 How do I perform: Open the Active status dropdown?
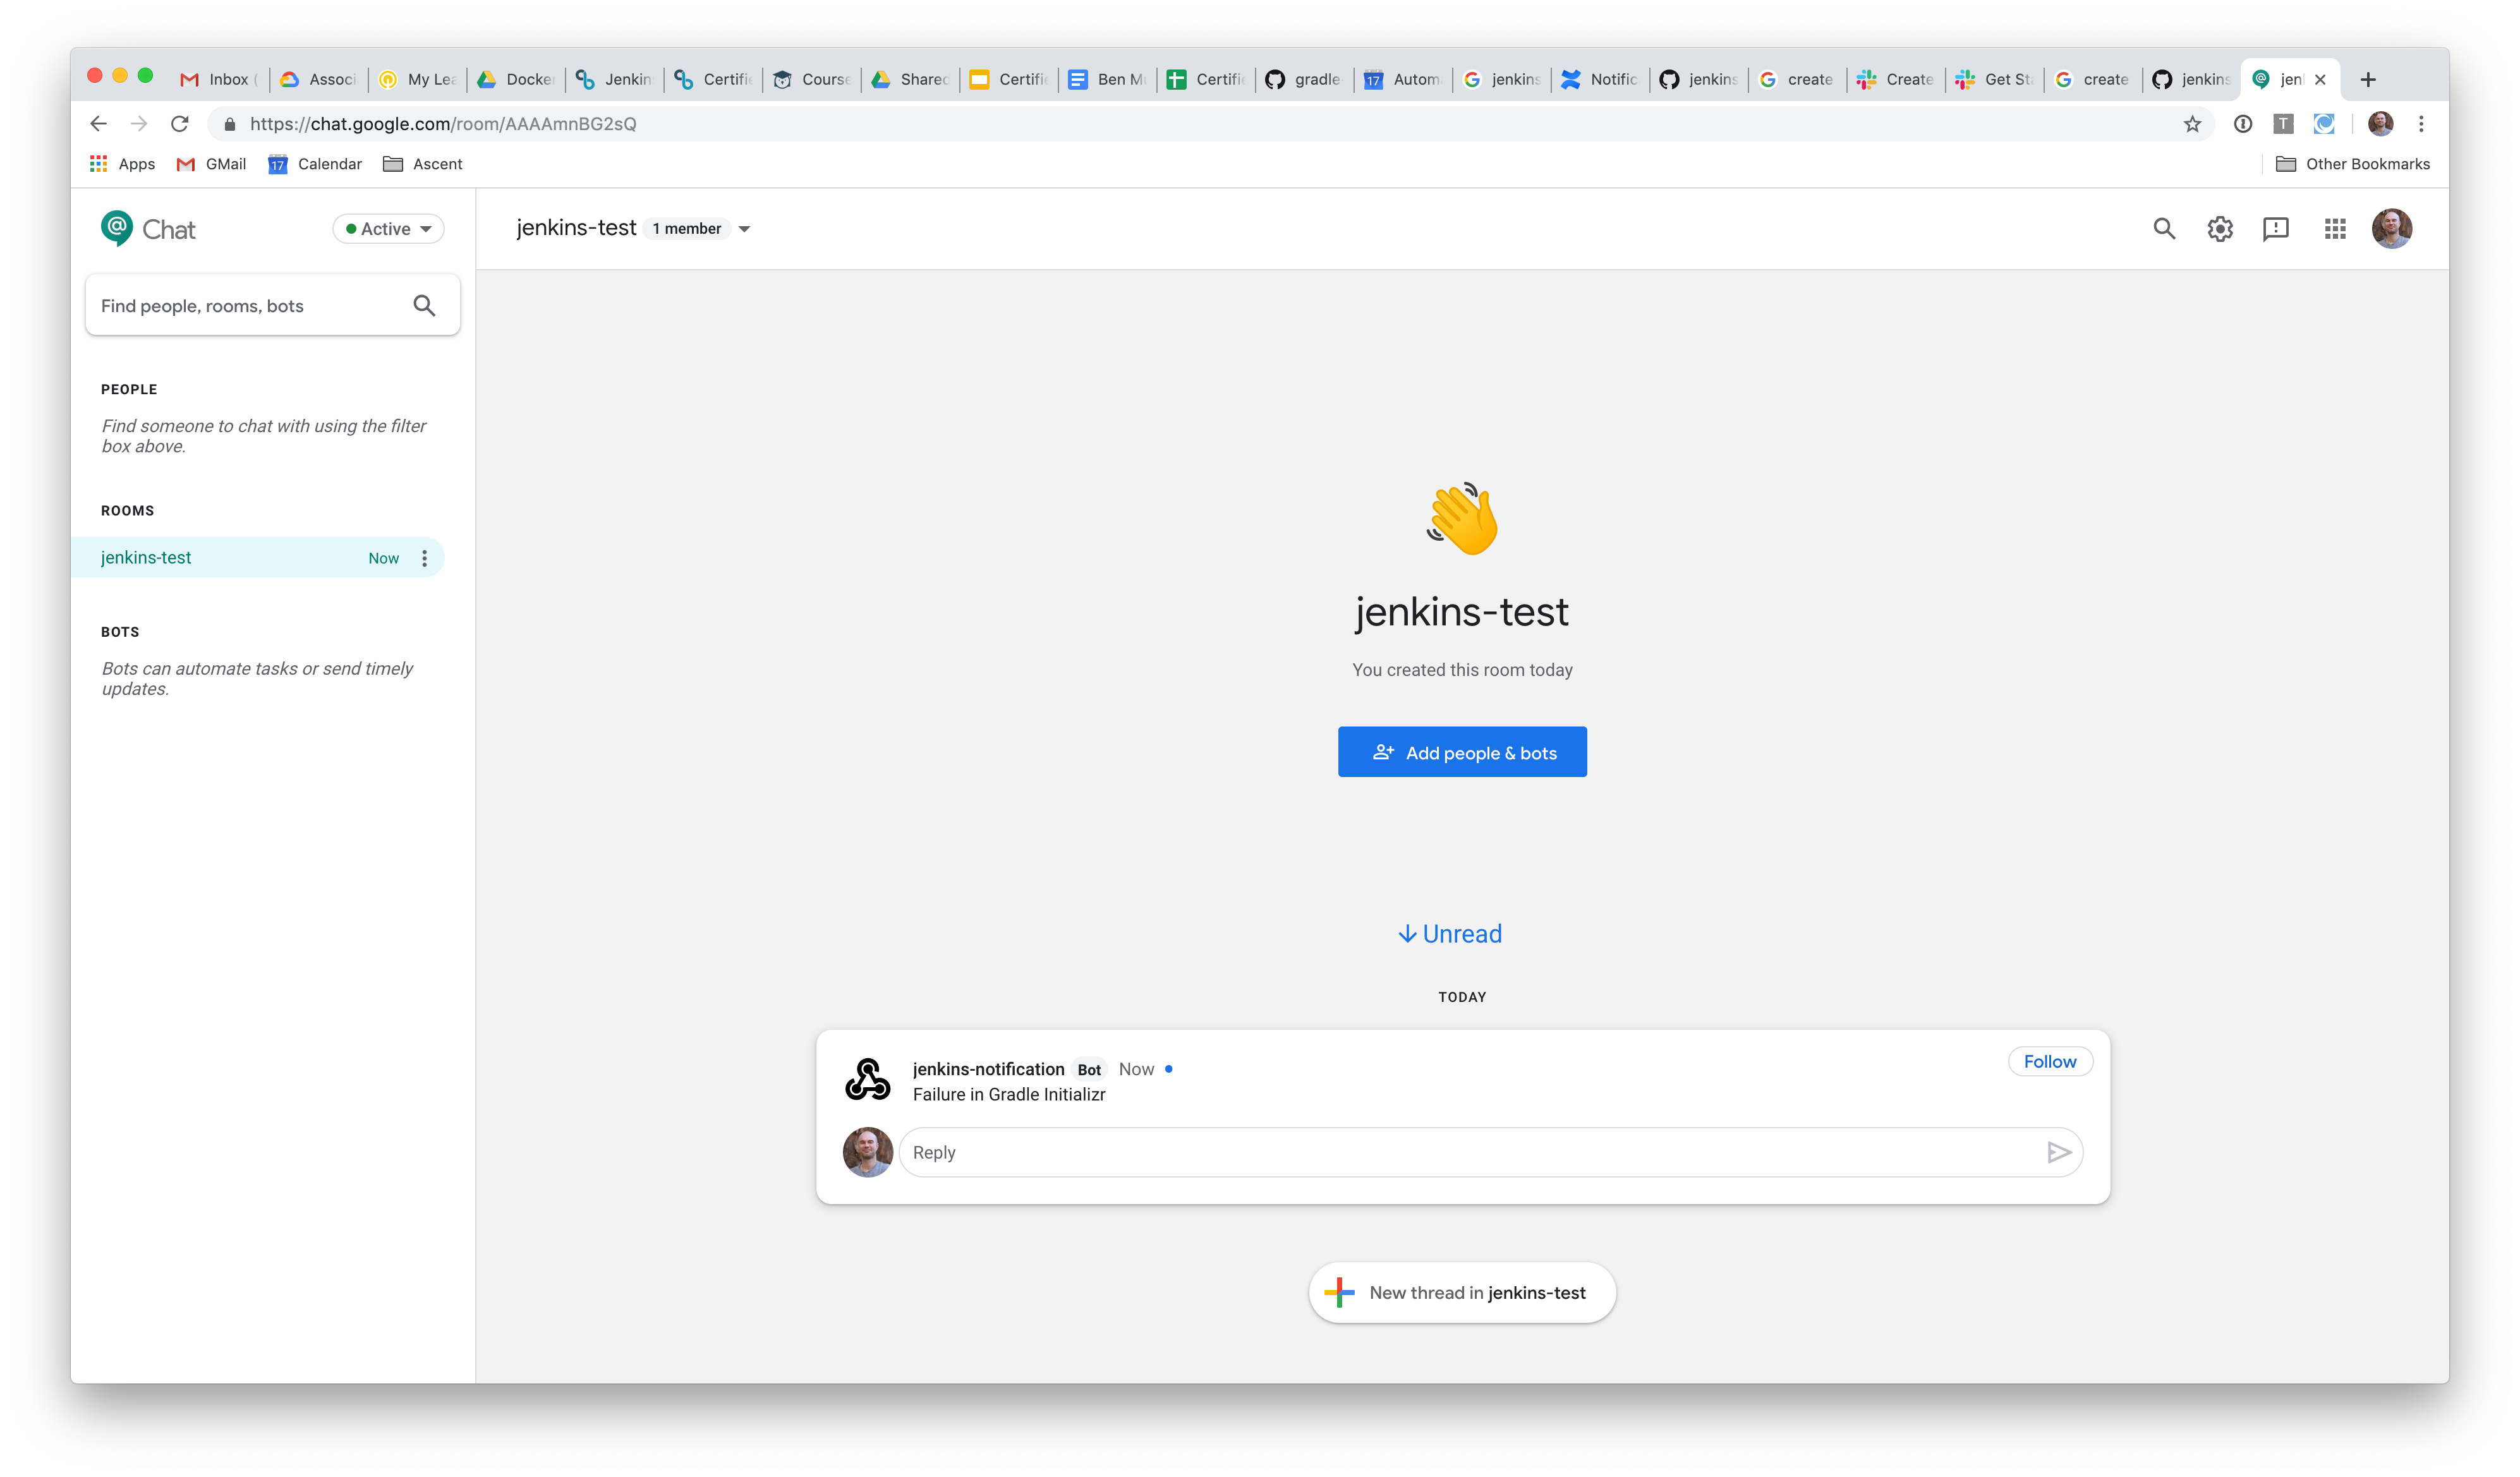(387, 228)
